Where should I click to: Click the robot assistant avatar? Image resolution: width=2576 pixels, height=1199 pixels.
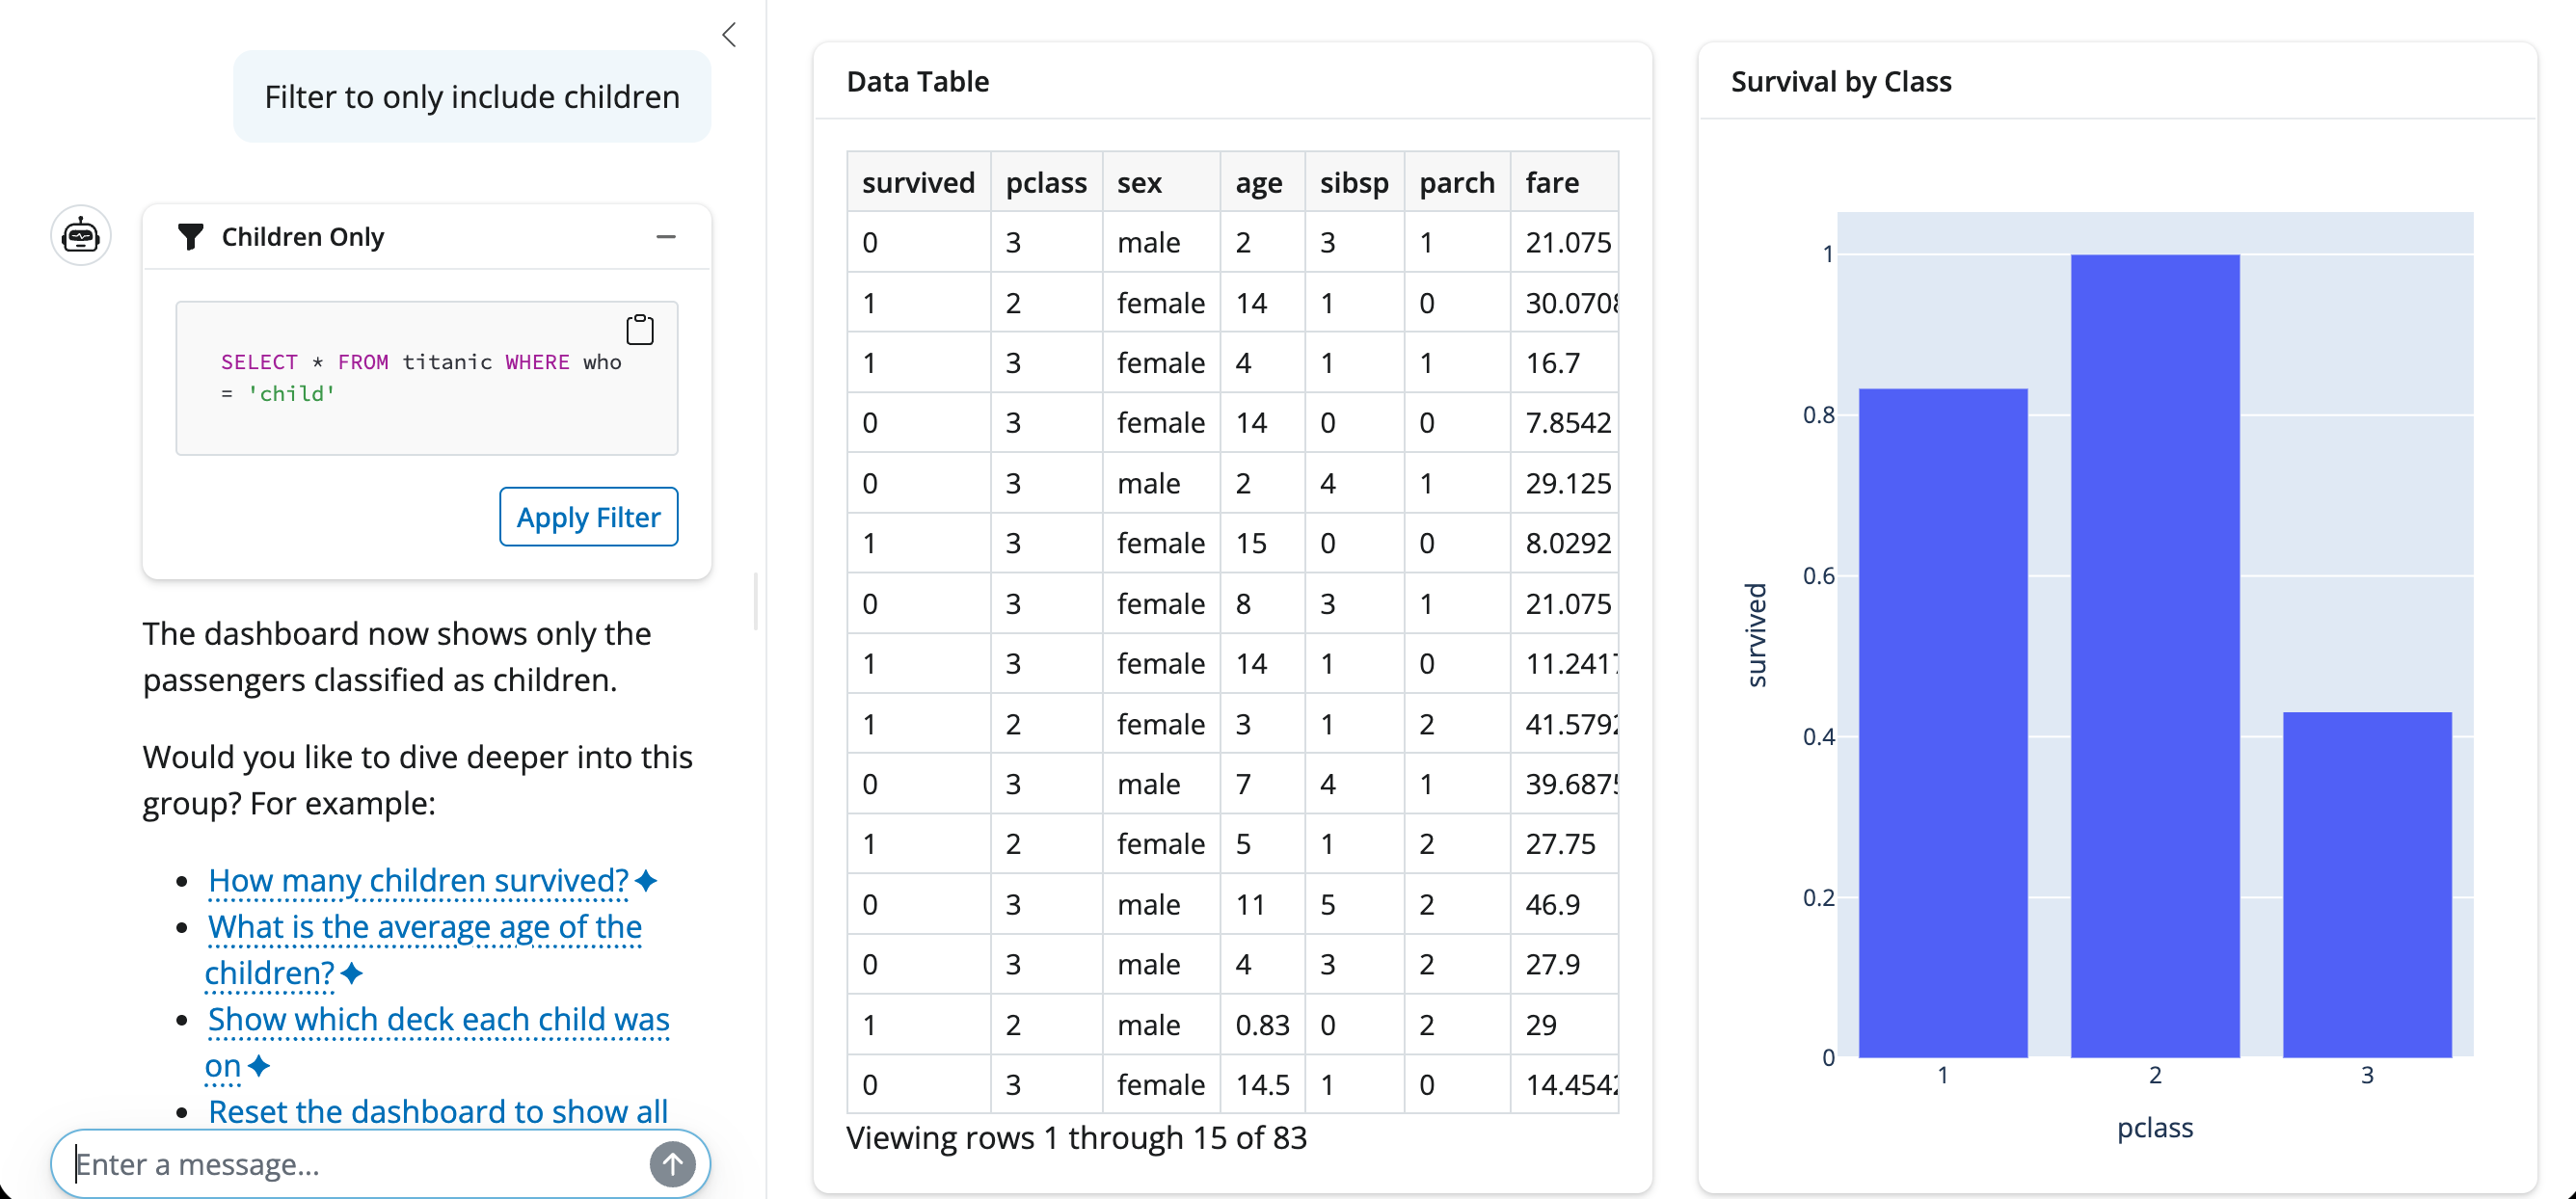tap(80, 236)
